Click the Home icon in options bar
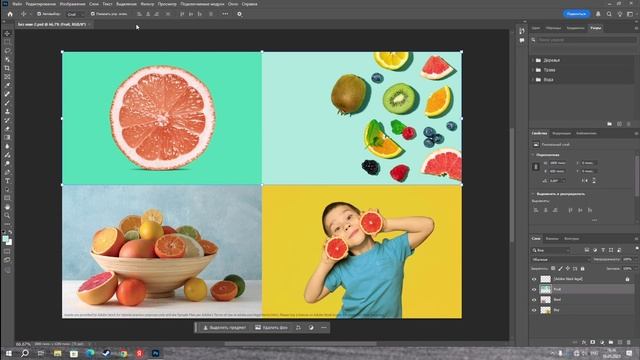The image size is (640, 360). pyautogui.click(x=10, y=14)
